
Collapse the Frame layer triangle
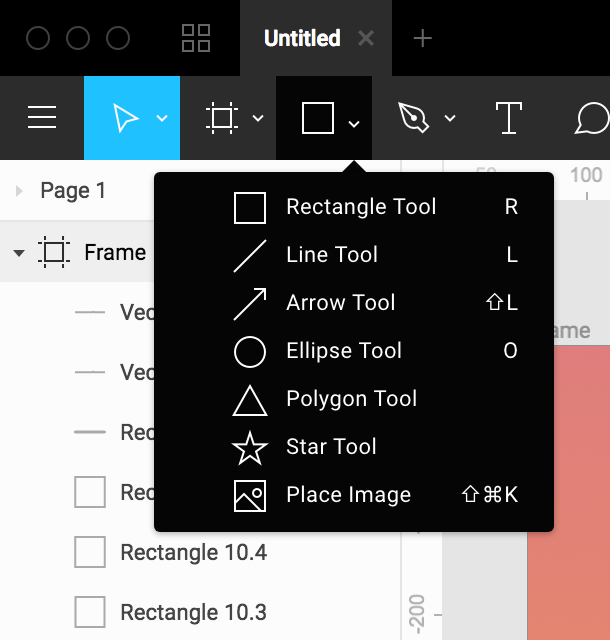click(19, 253)
